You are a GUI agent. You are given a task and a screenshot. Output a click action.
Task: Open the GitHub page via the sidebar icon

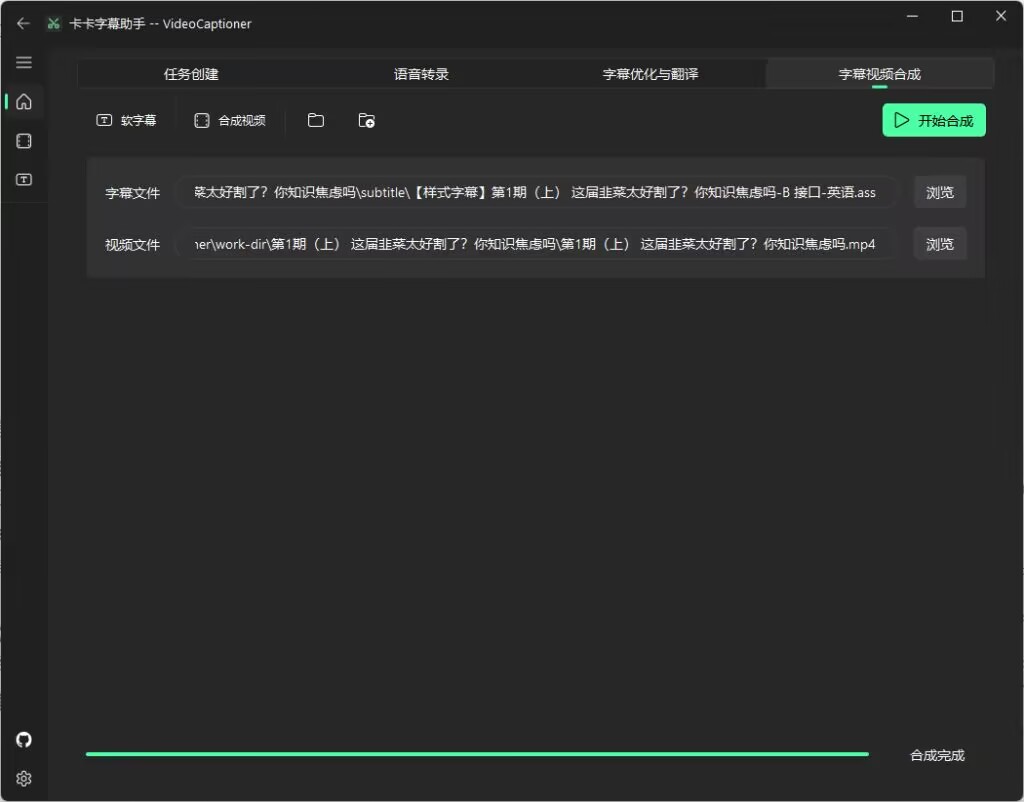[24, 740]
